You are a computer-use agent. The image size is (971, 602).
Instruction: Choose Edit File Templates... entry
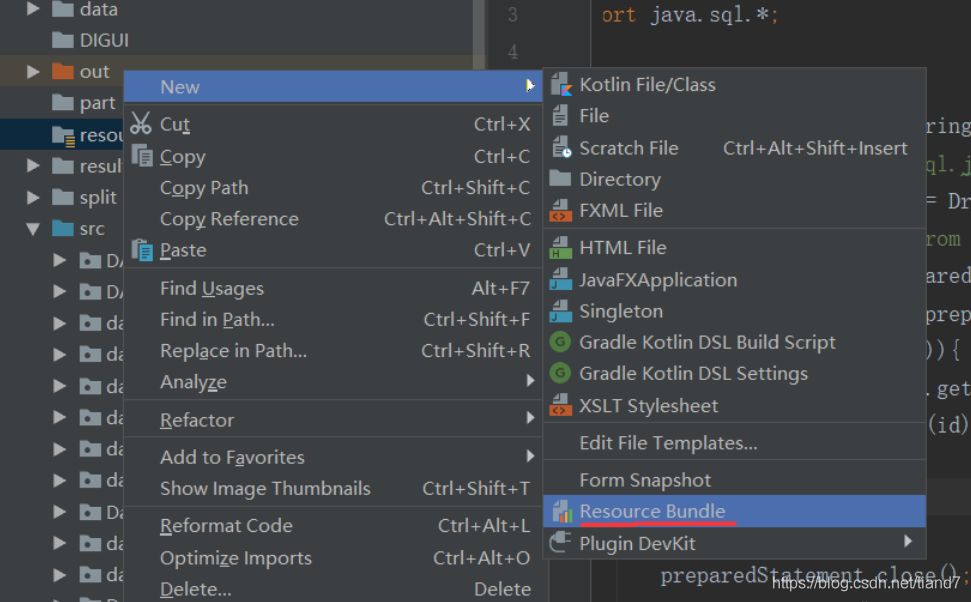(x=734, y=443)
